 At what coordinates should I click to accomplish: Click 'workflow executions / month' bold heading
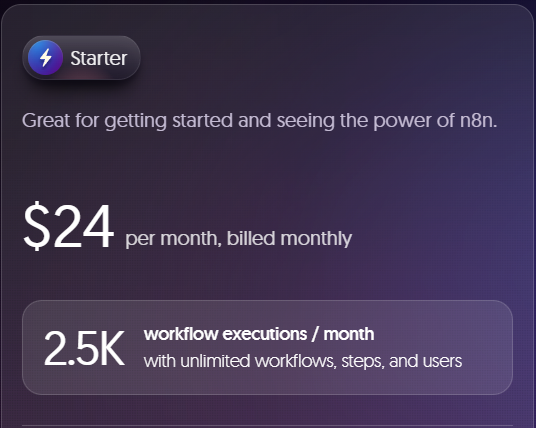[x=259, y=334]
